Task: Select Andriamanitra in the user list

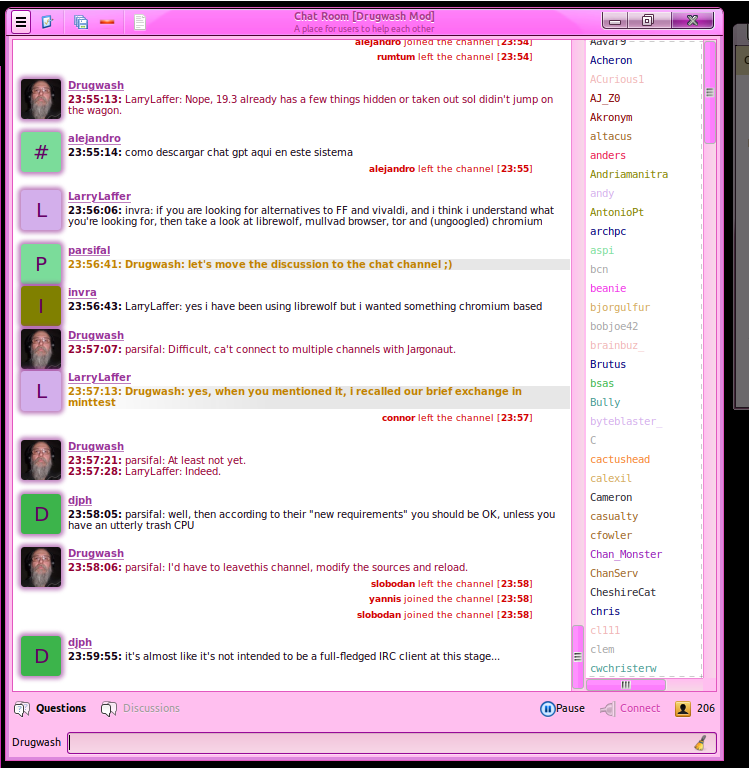Action: (x=628, y=174)
